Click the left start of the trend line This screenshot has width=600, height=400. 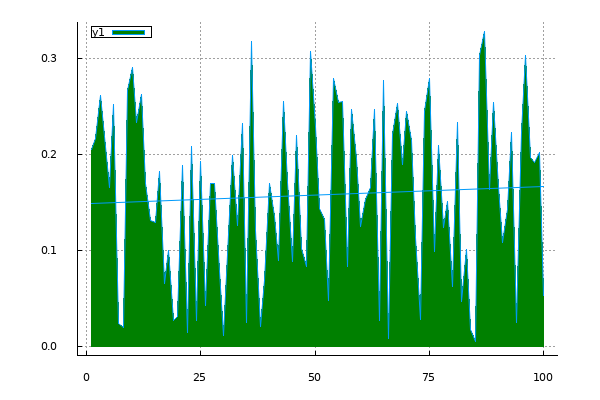91,204
